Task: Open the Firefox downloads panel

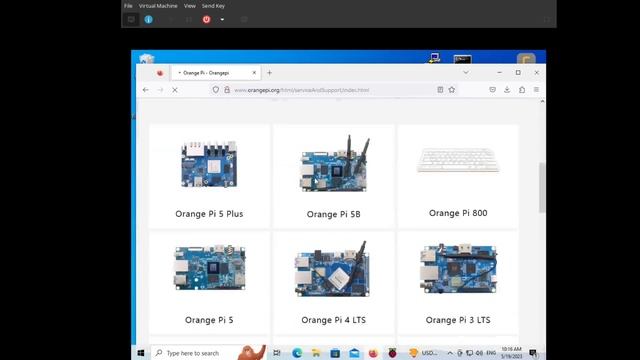Action: pyautogui.click(x=507, y=90)
